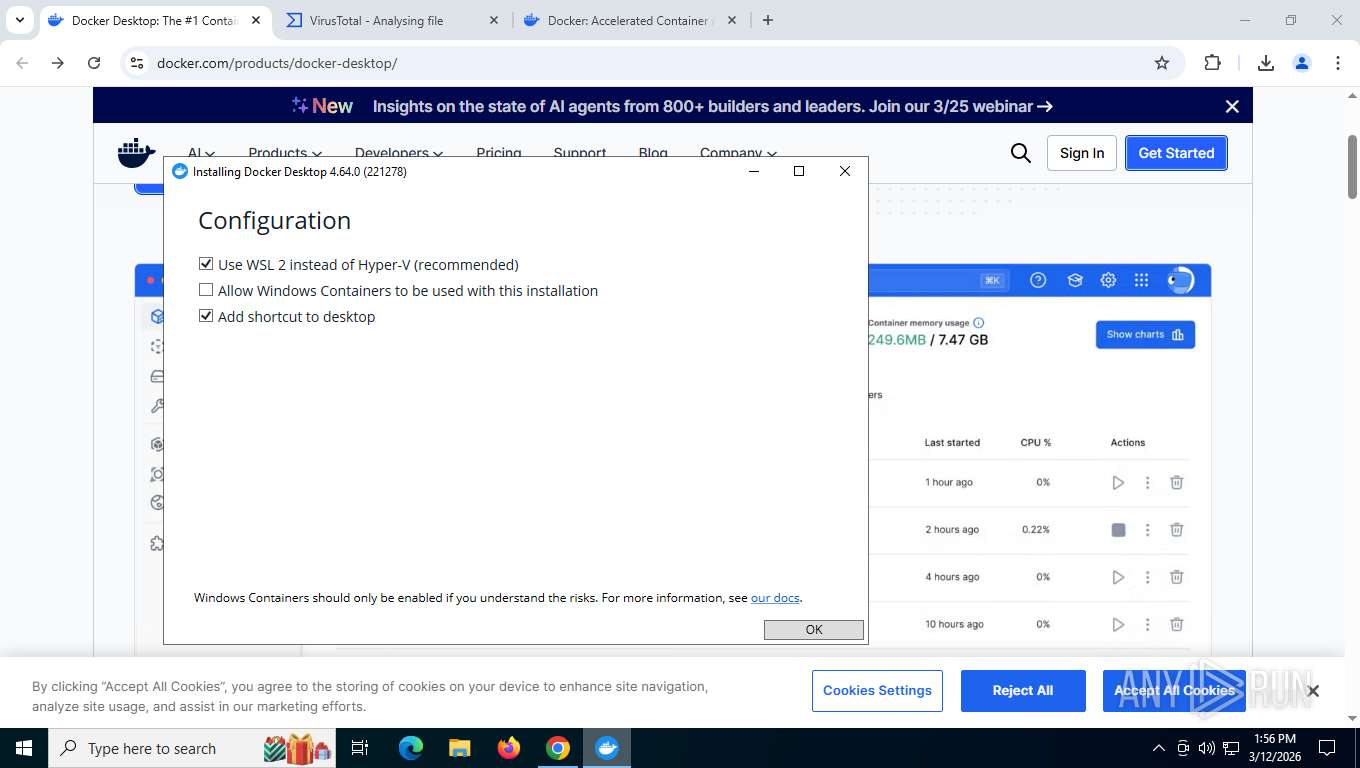Click learning center cap icon in preview
The width and height of the screenshot is (1360, 768).
pyautogui.click(x=1075, y=280)
